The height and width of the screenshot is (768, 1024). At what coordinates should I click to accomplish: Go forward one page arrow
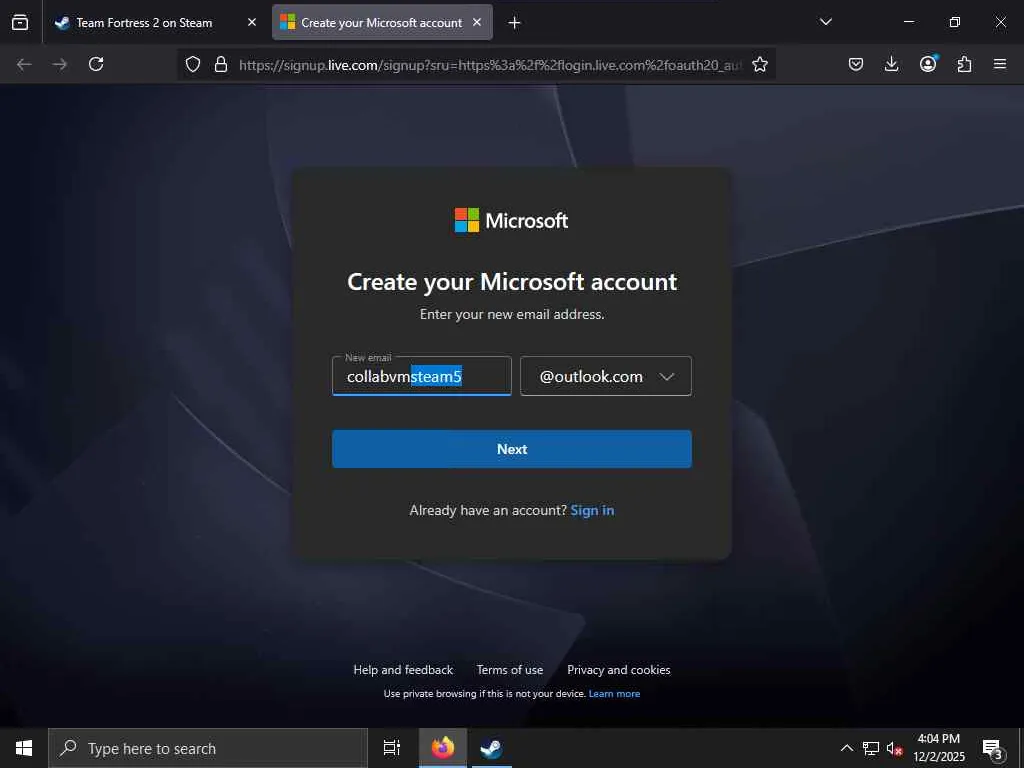[60, 64]
